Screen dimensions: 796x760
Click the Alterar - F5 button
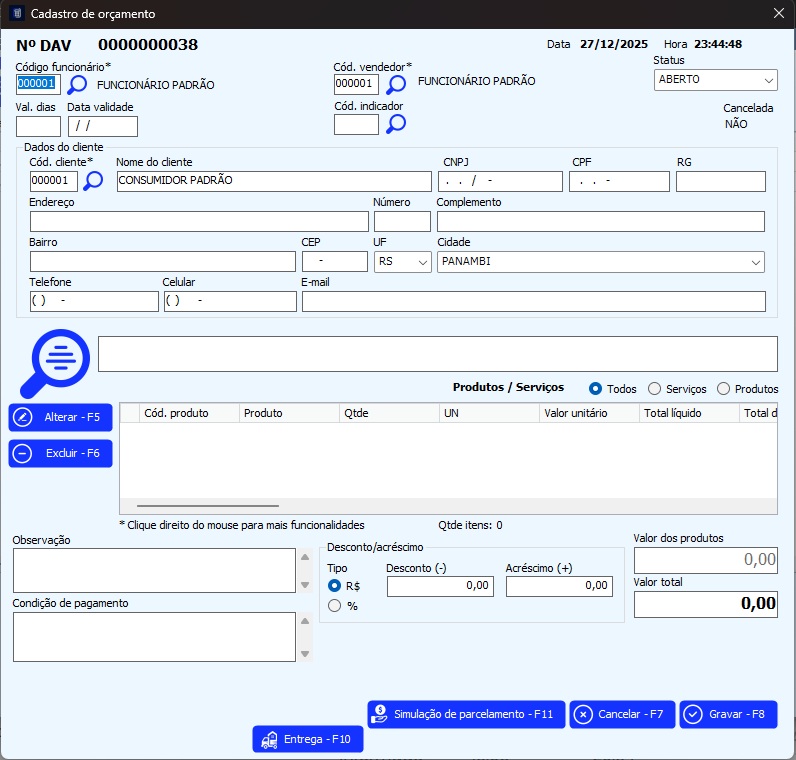[60, 417]
